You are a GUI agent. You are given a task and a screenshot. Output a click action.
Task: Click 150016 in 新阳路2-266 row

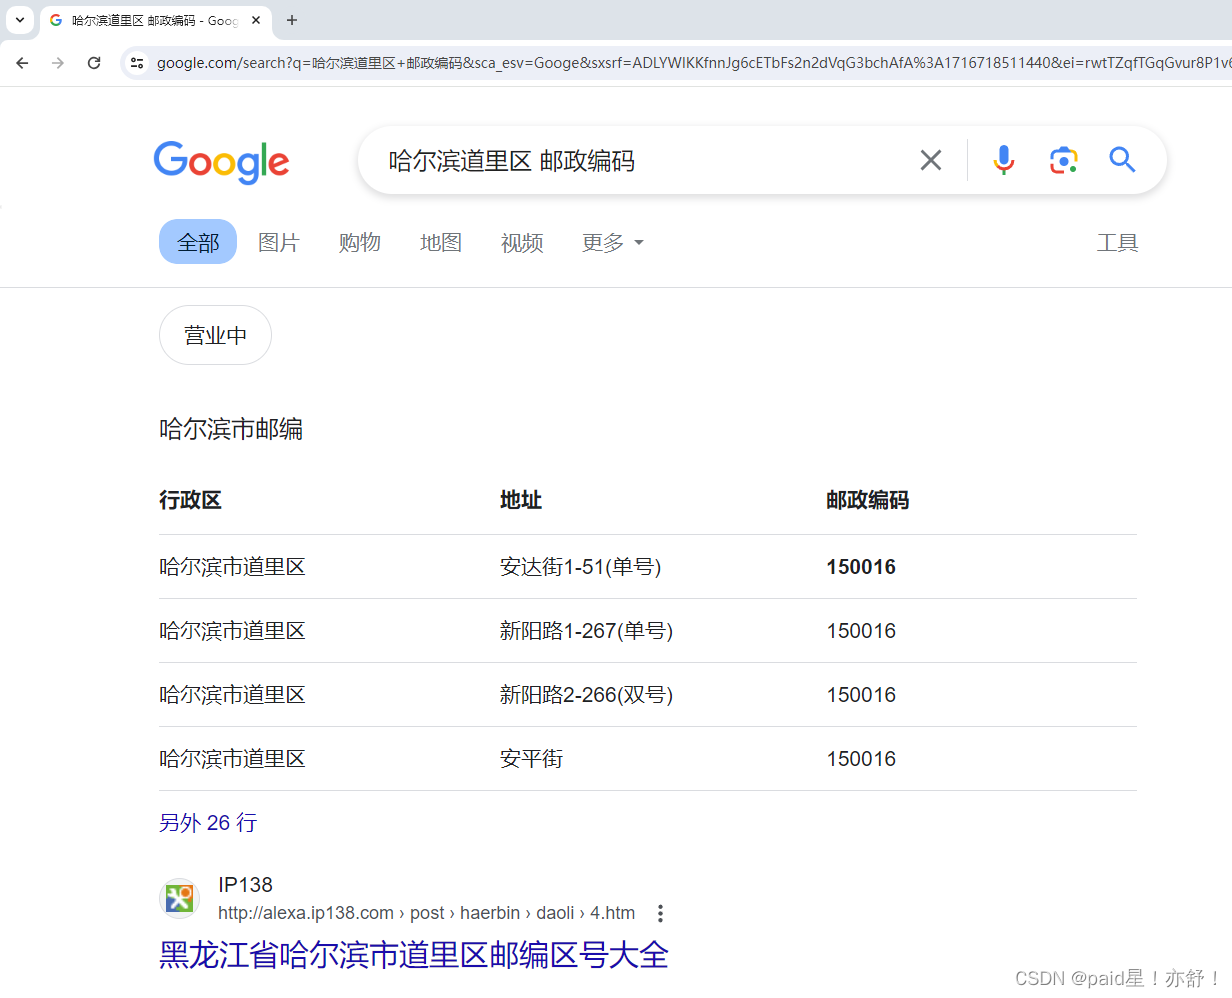click(x=861, y=695)
